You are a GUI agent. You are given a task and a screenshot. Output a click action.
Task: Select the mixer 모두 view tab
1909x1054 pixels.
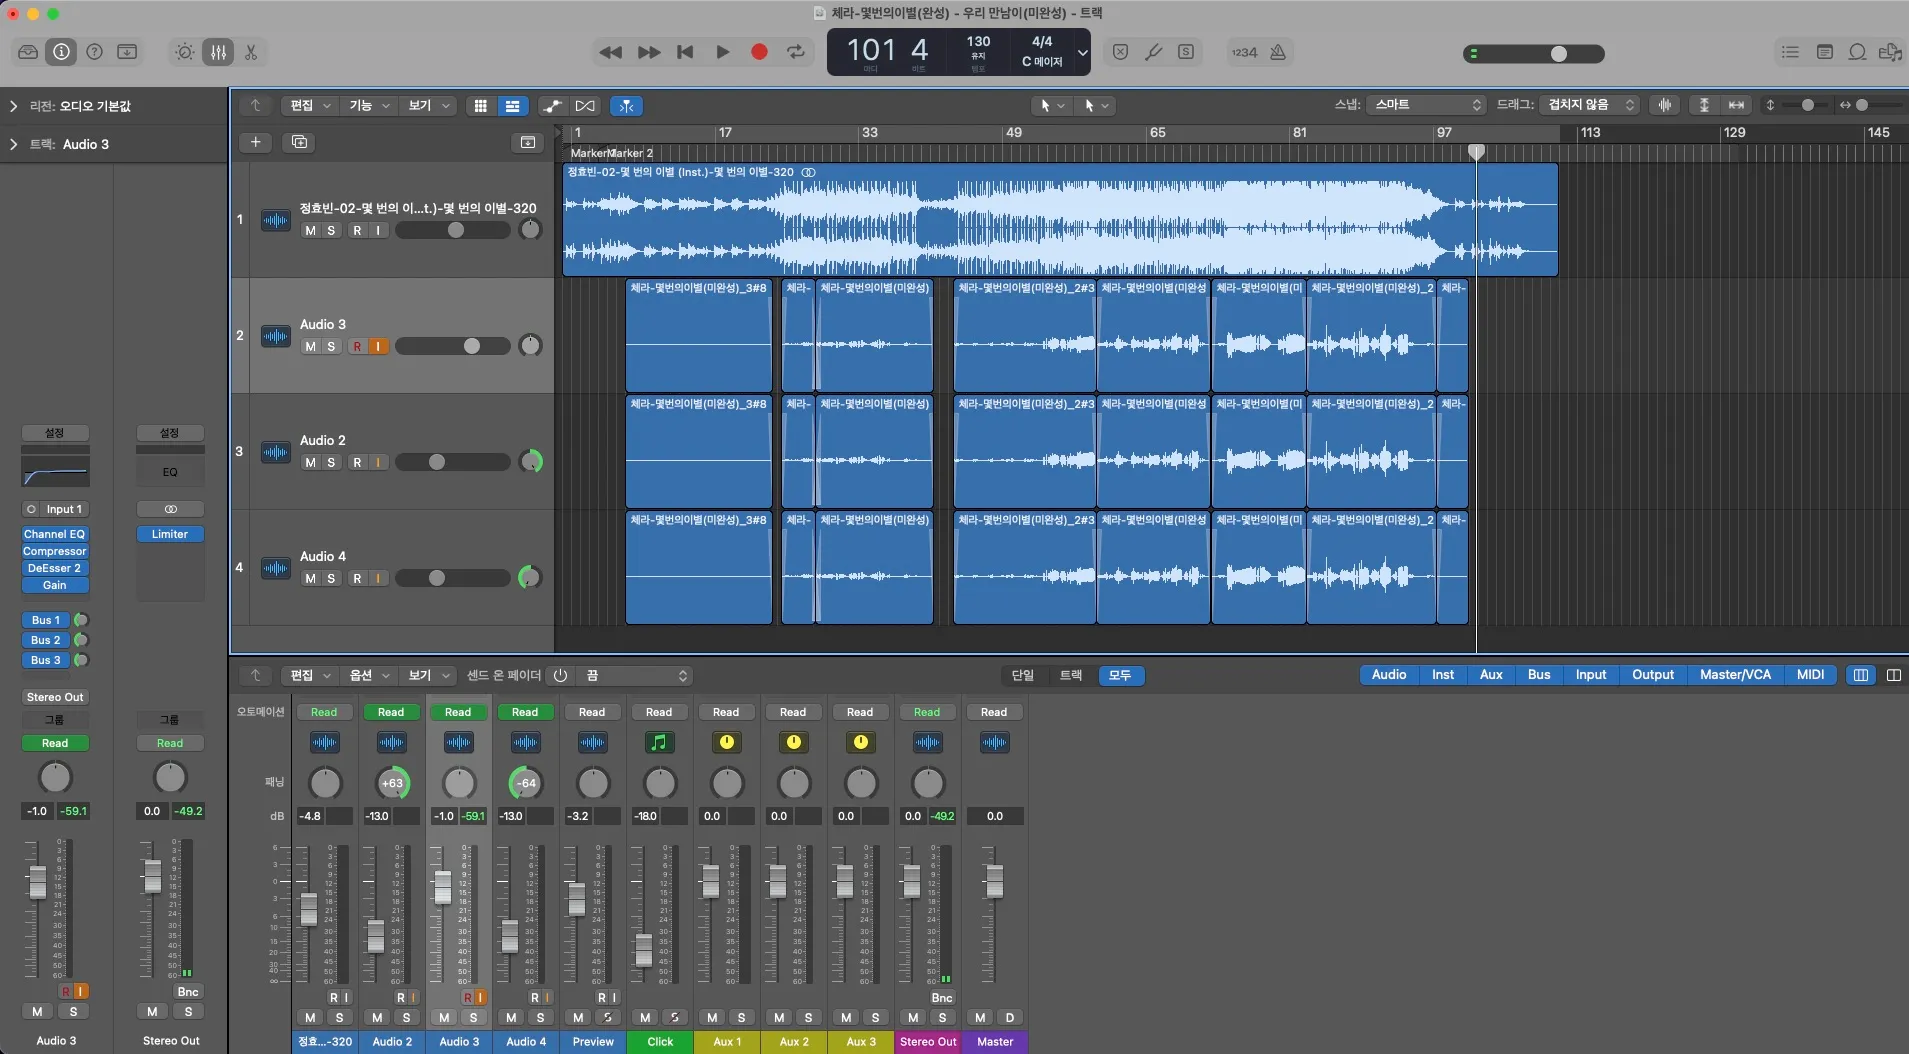1120,676
